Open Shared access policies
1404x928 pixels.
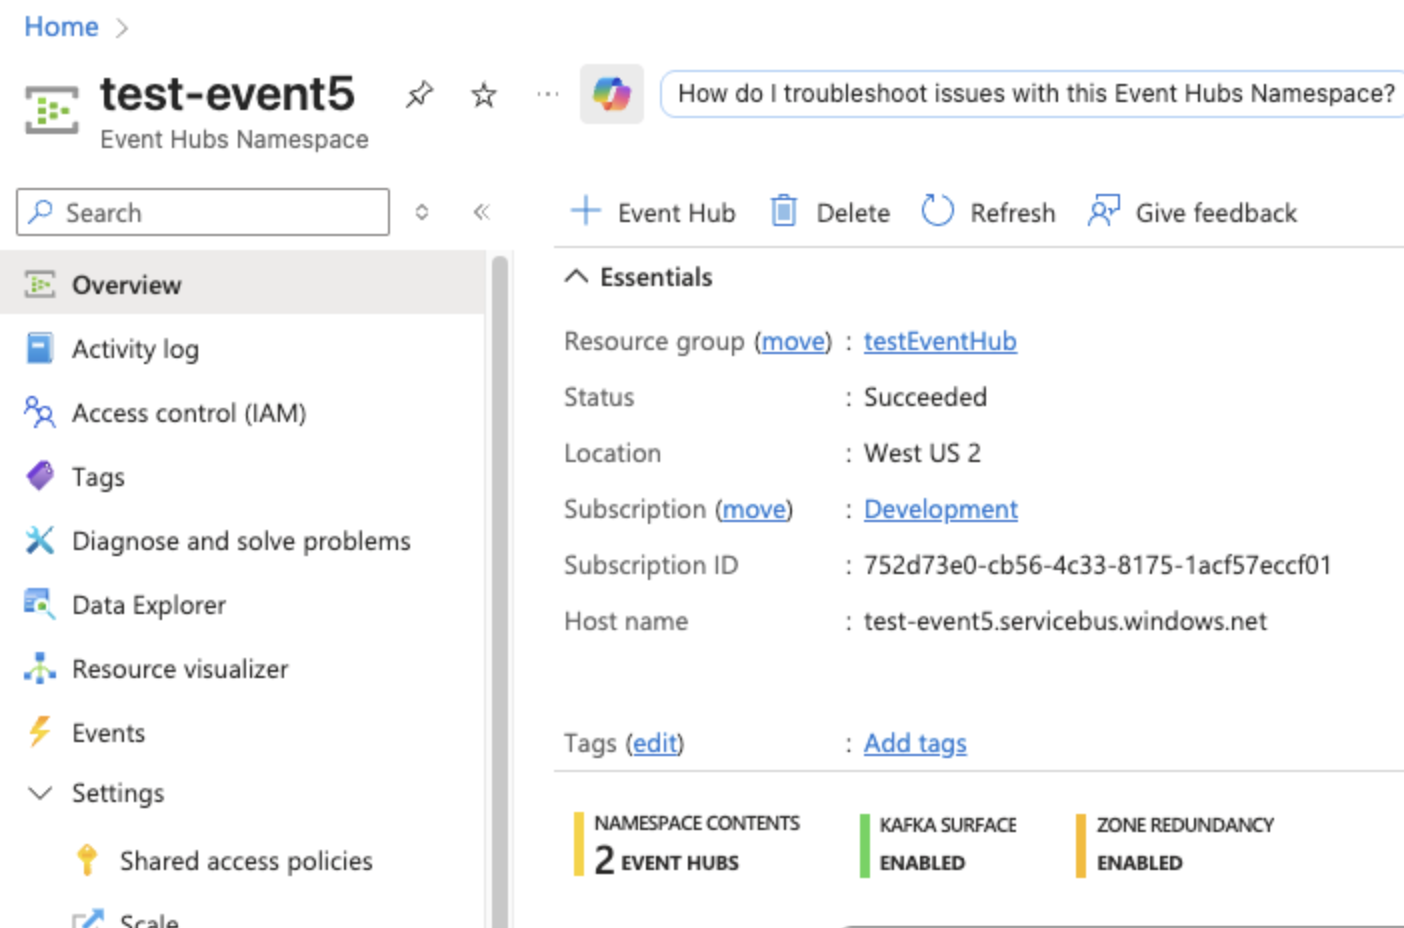click(246, 860)
